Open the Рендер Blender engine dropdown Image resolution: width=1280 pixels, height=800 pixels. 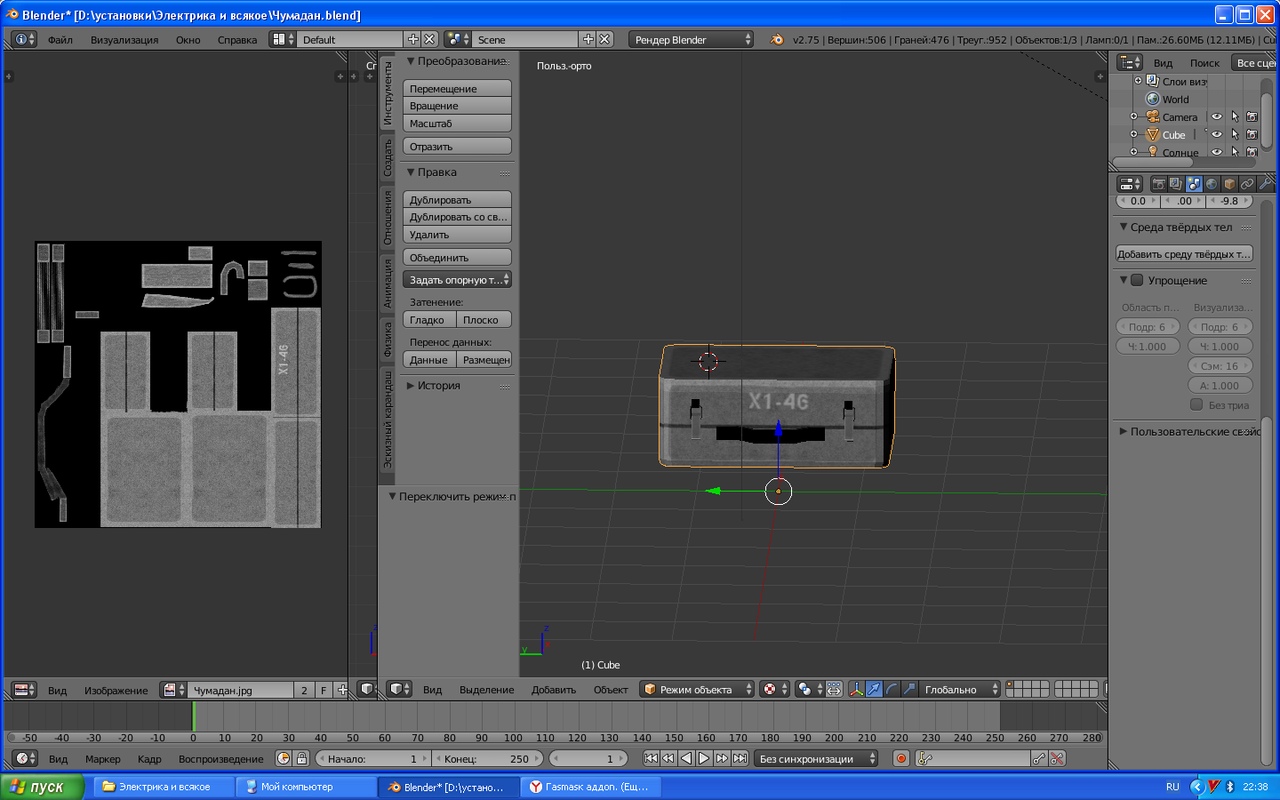point(691,39)
